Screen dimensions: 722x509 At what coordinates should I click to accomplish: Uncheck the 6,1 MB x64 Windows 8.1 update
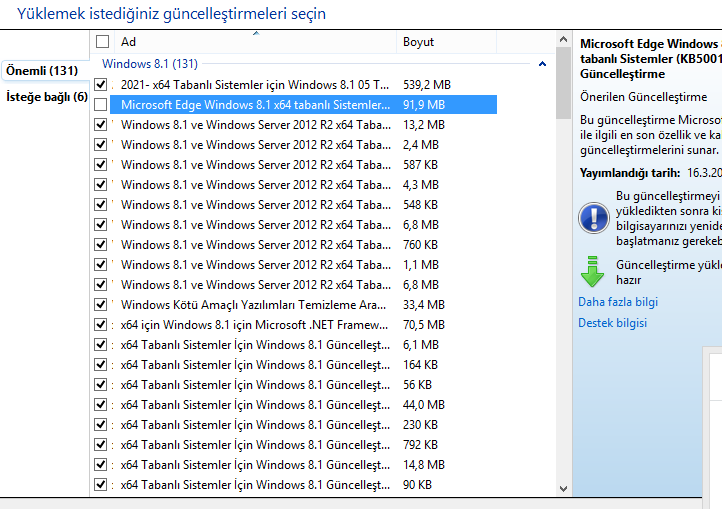point(100,345)
